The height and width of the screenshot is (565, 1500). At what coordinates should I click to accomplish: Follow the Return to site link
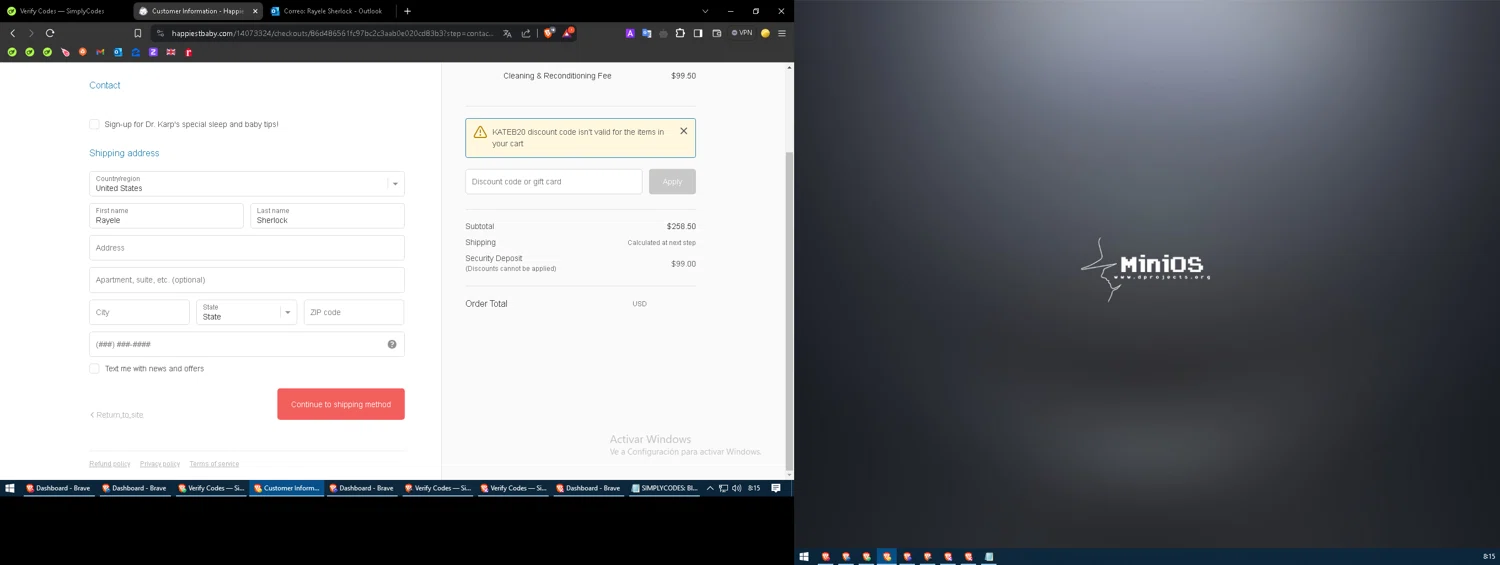[x=117, y=415]
